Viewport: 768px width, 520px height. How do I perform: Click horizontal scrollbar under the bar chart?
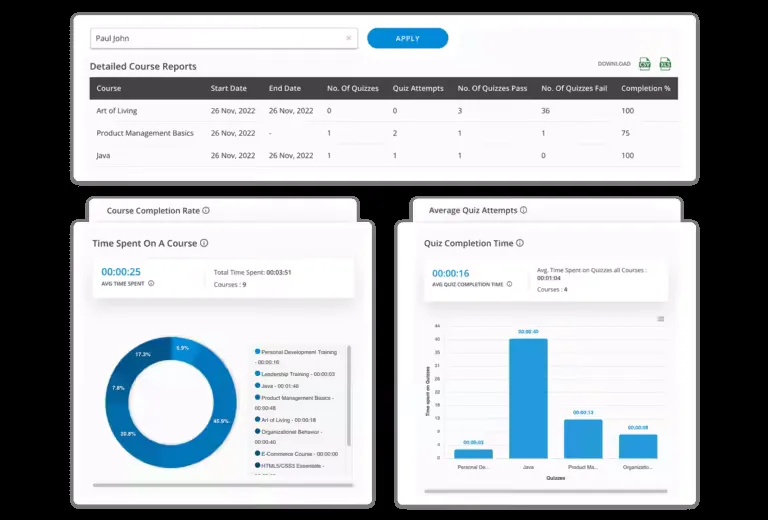(546, 491)
